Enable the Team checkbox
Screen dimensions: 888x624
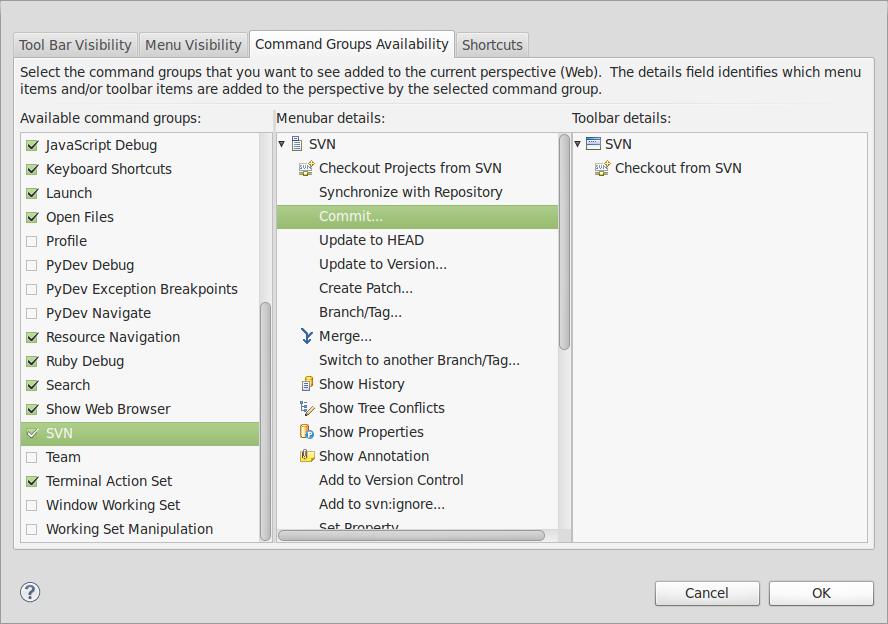(32, 458)
